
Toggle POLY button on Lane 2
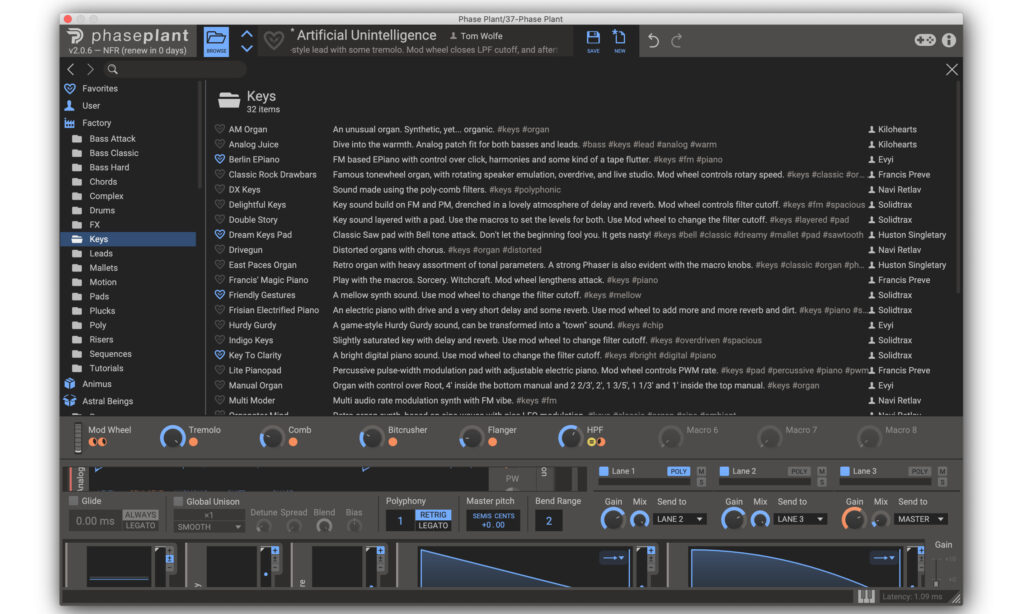pos(799,471)
